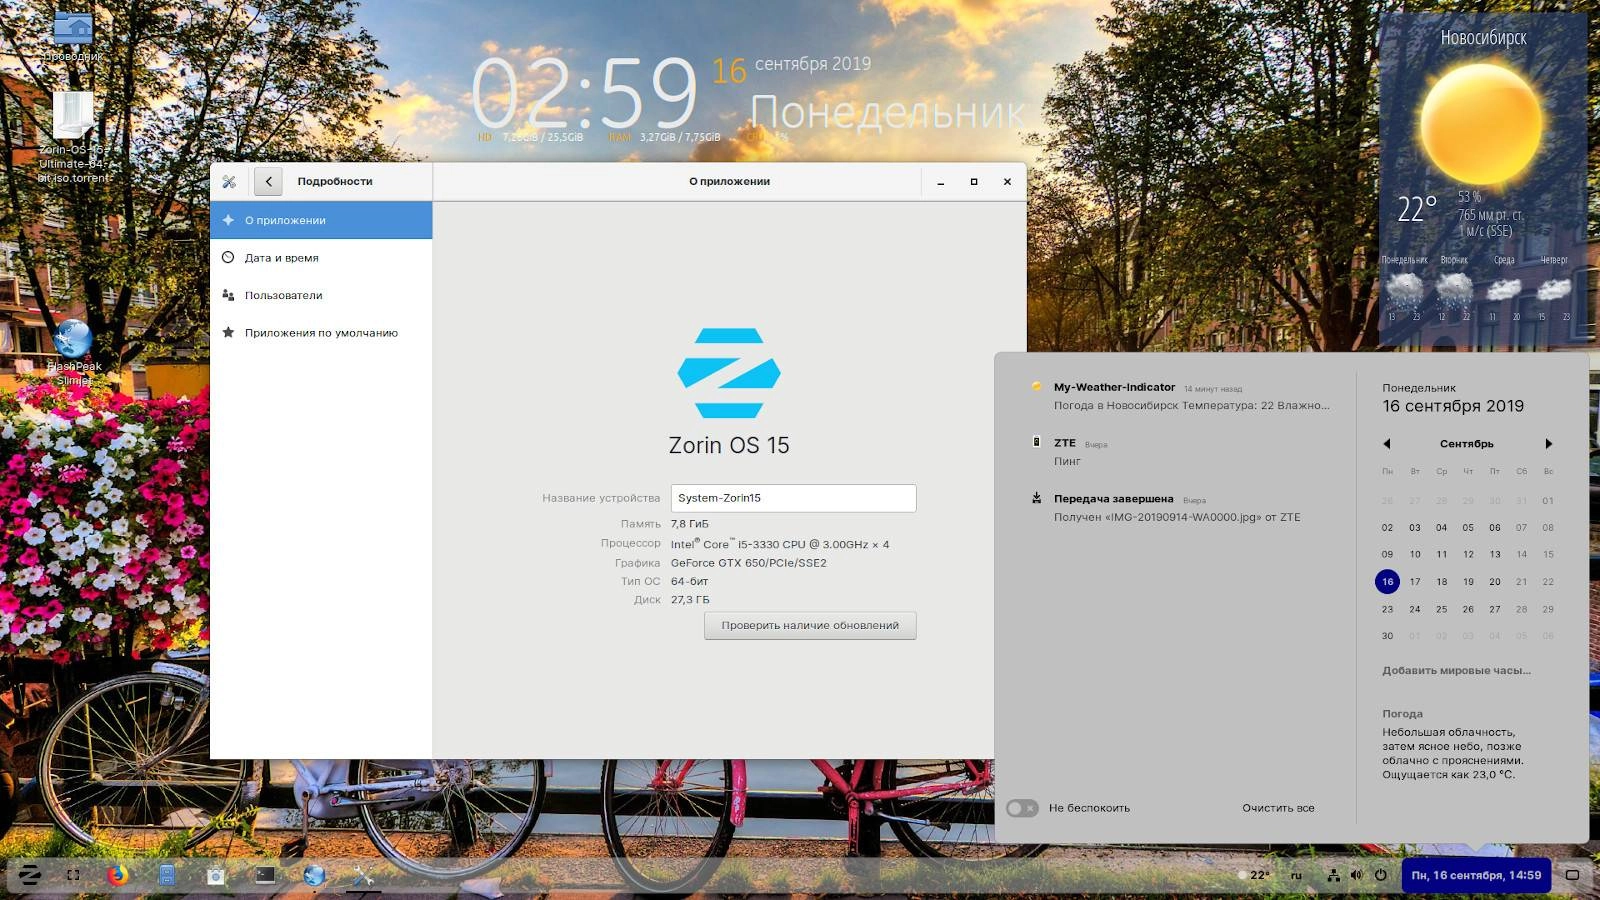
Task: Go to the next month in calendar
Action: click(x=1548, y=444)
